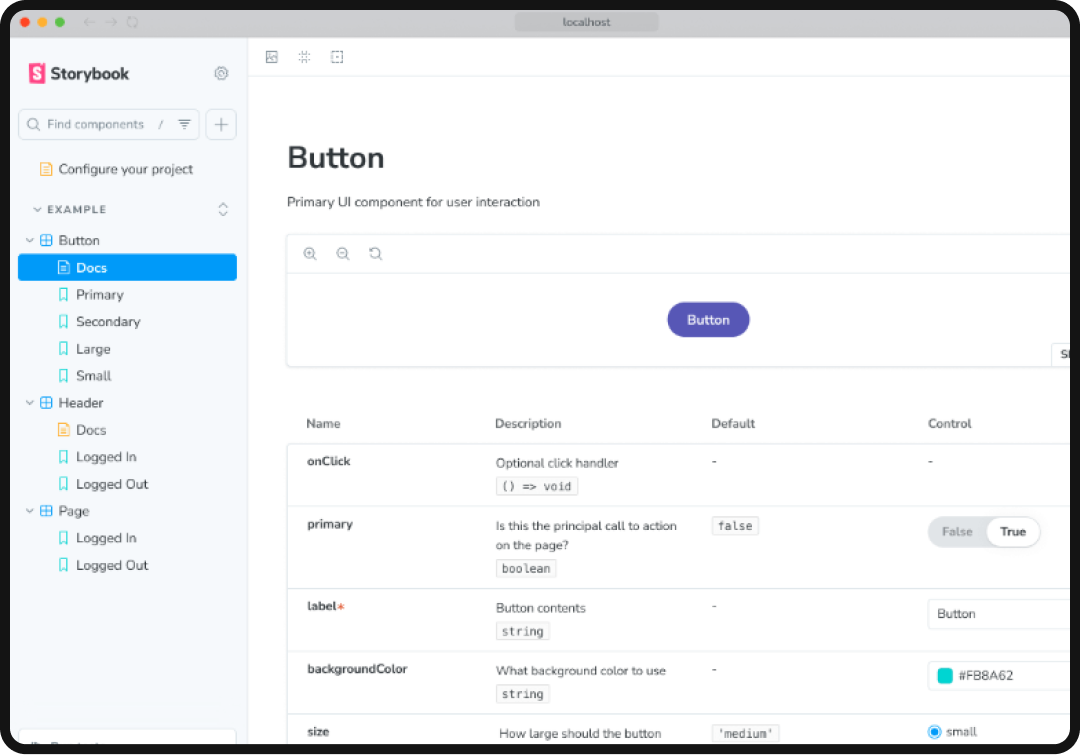Zoom in on the Button preview
This screenshot has height=755, width=1080.
coord(310,253)
